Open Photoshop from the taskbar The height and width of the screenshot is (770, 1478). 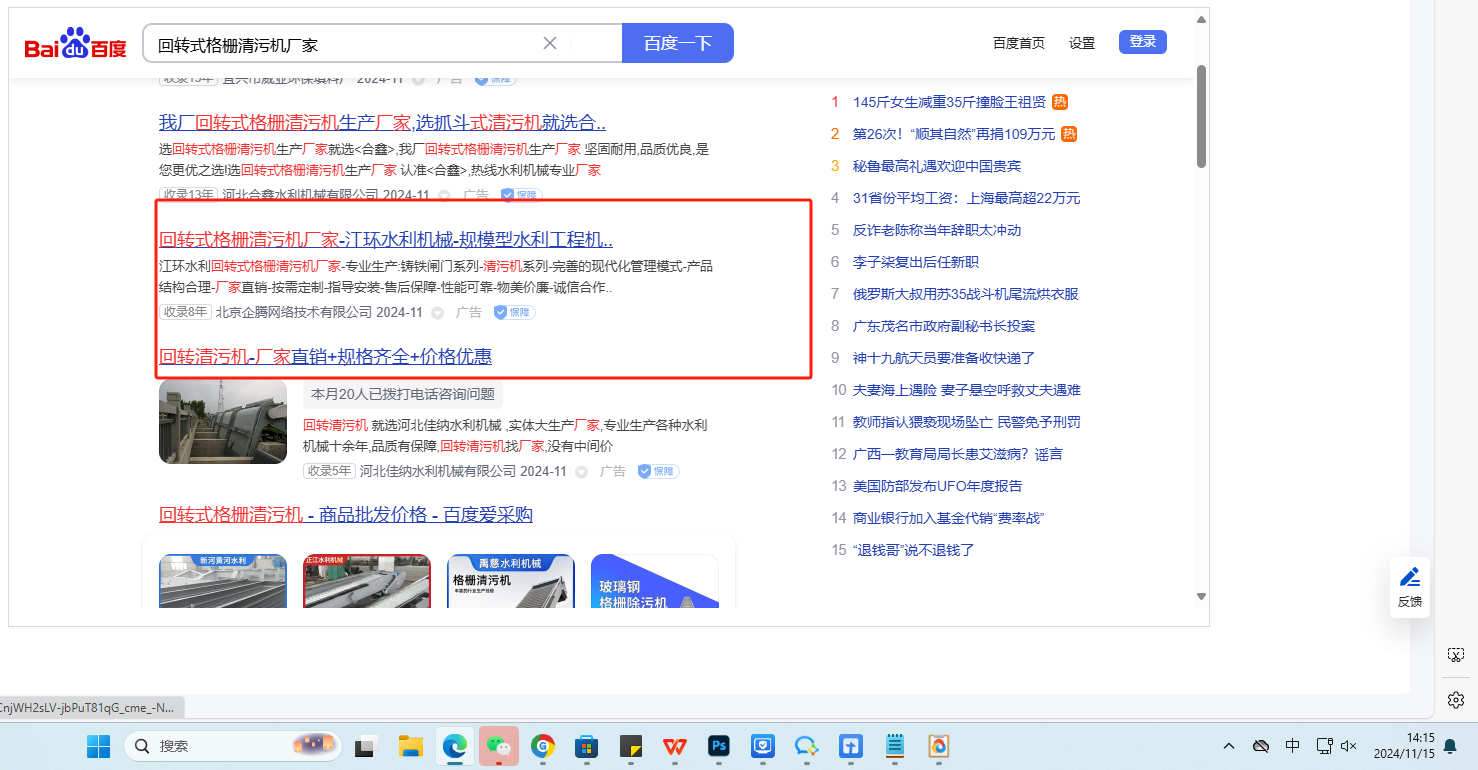click(x=718, y=746)
